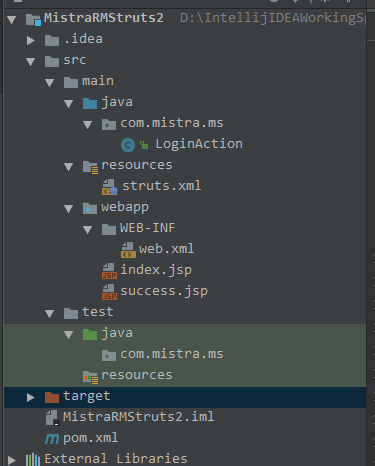375x466 pixels.
Task: Click the WEB-INF folder icon
Action: [x=109, y=229]
